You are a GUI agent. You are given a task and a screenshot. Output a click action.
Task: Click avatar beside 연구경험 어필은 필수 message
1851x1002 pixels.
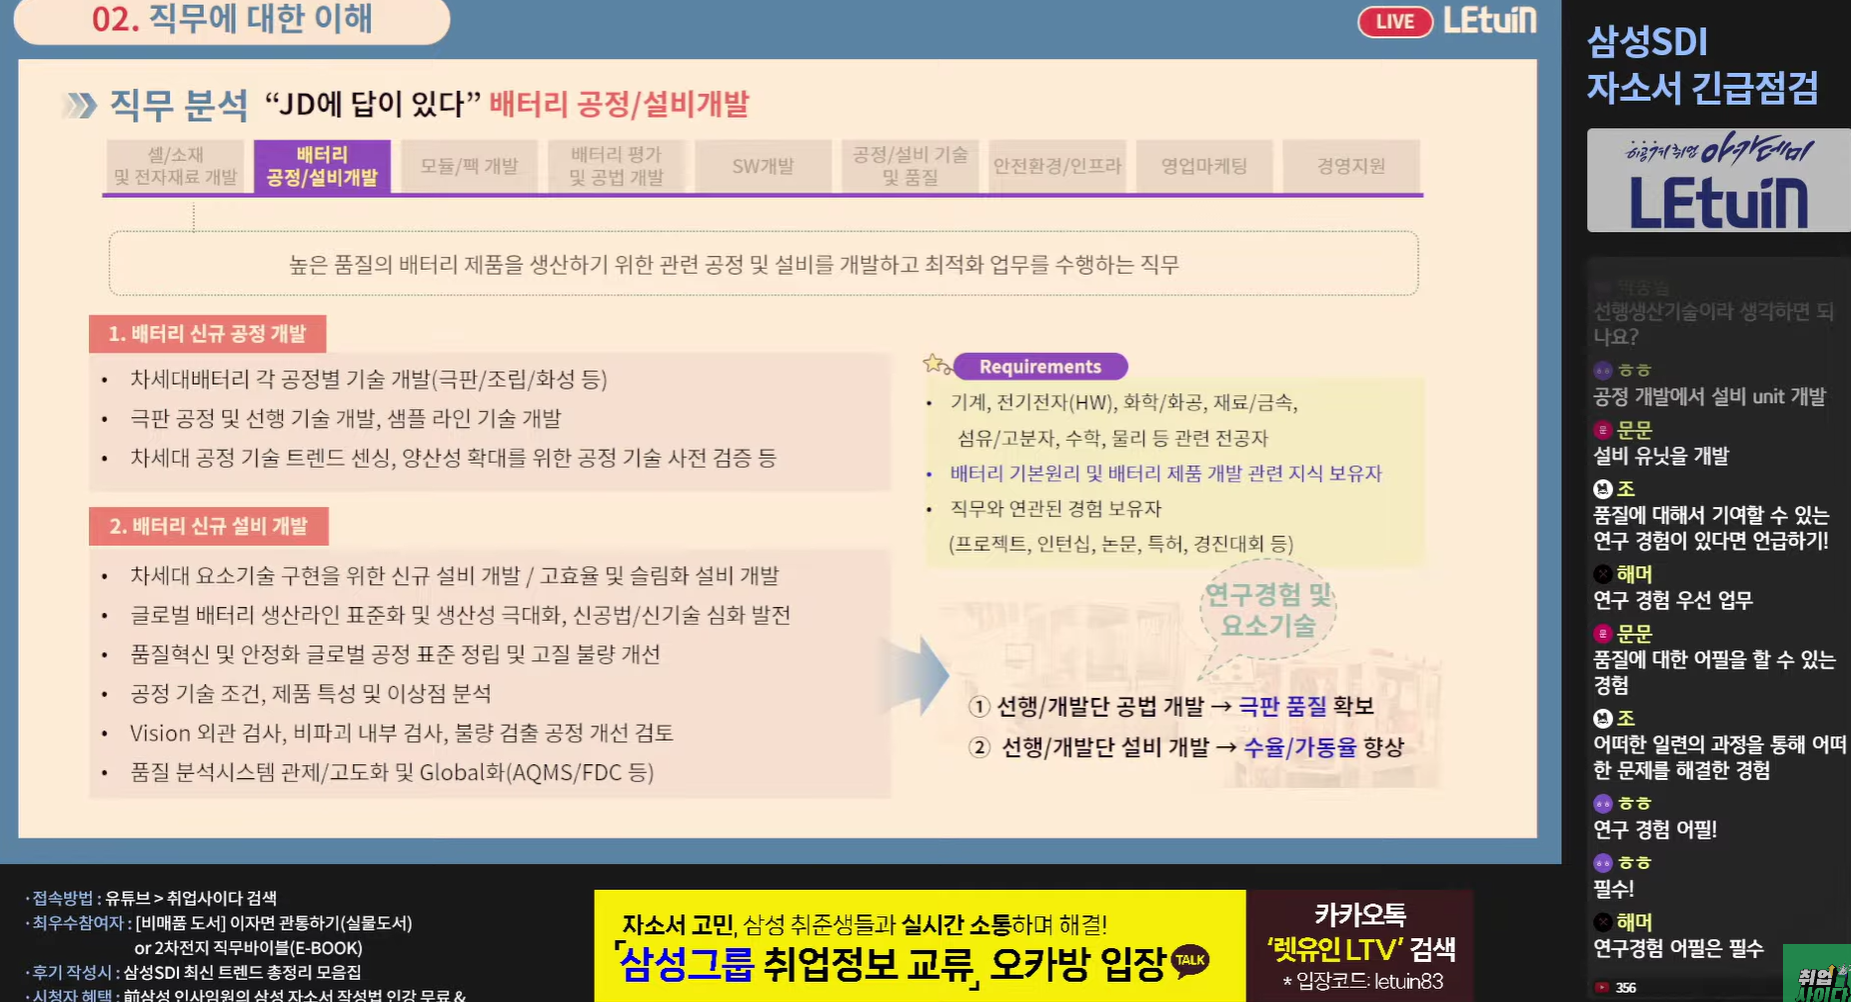pos(1603,922)
